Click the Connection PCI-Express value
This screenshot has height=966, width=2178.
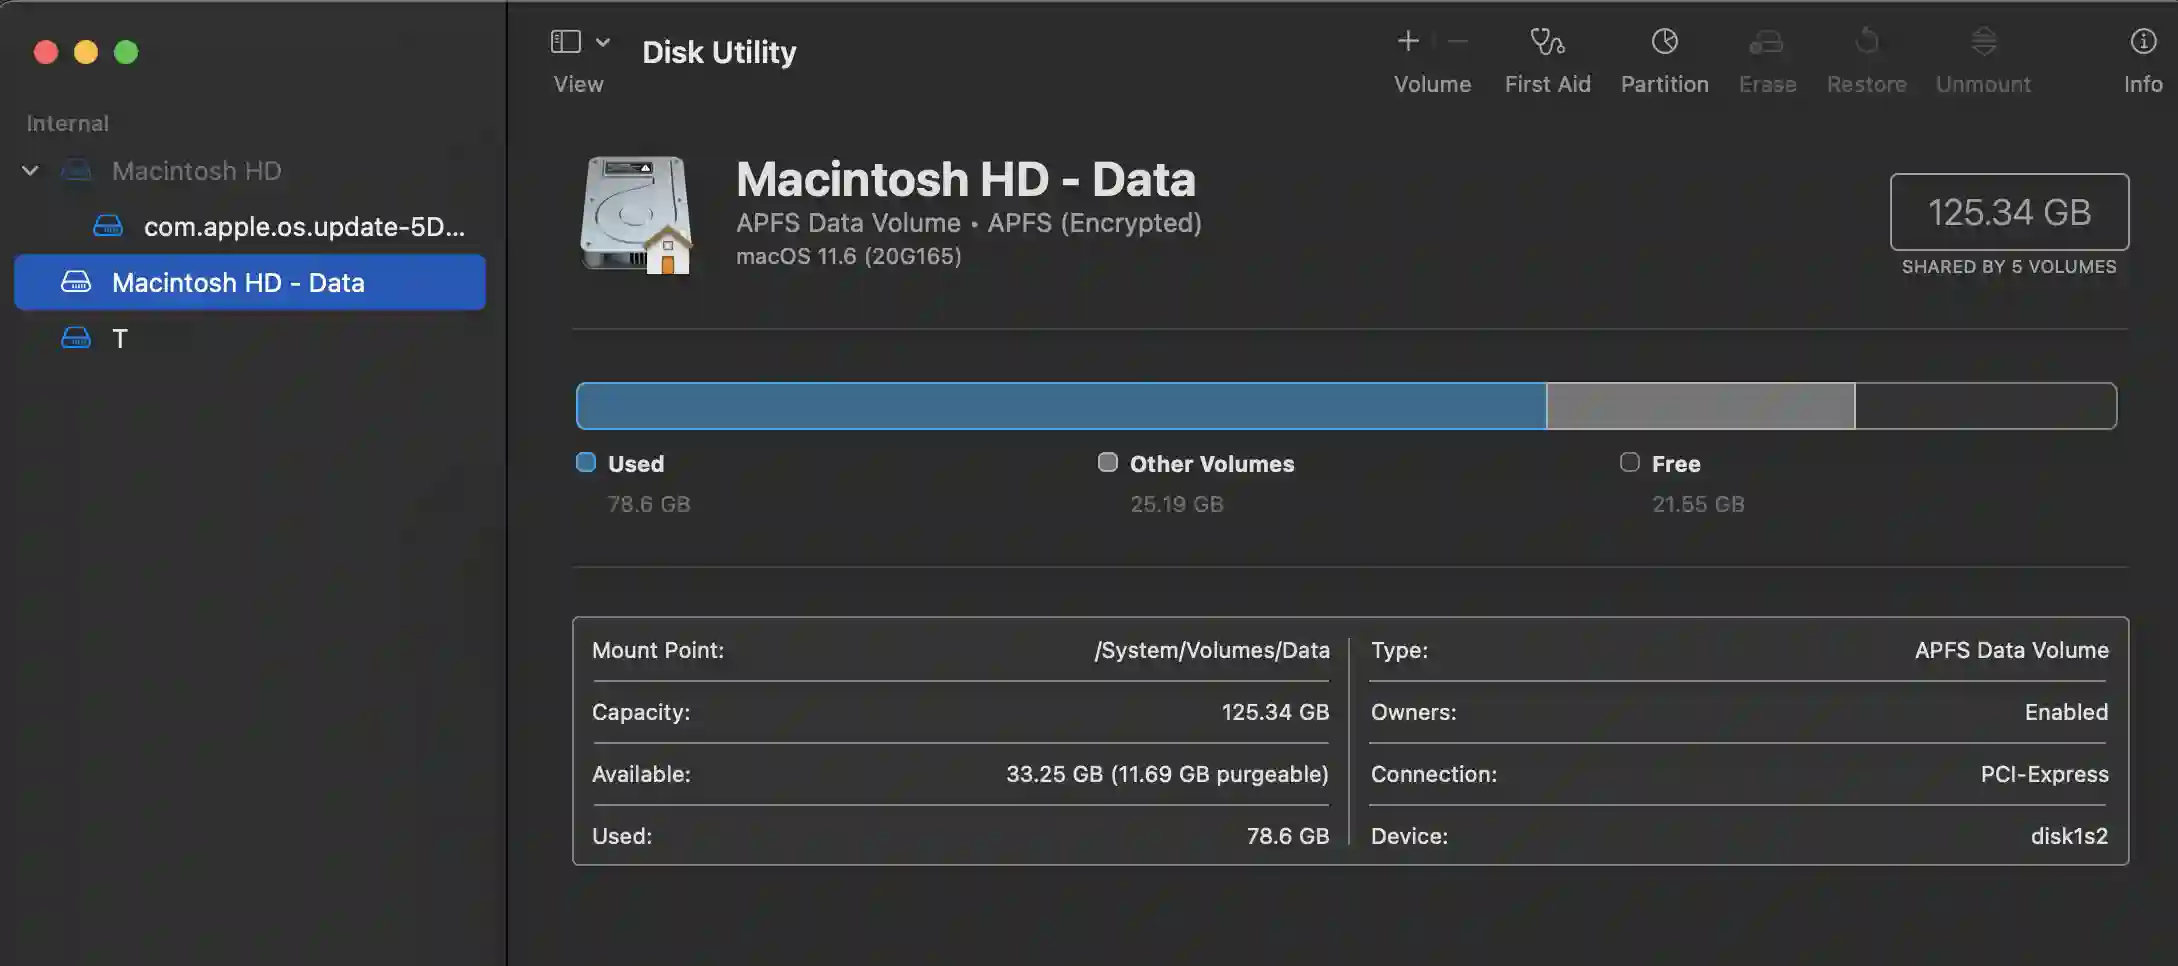[x=2044, y=774]
